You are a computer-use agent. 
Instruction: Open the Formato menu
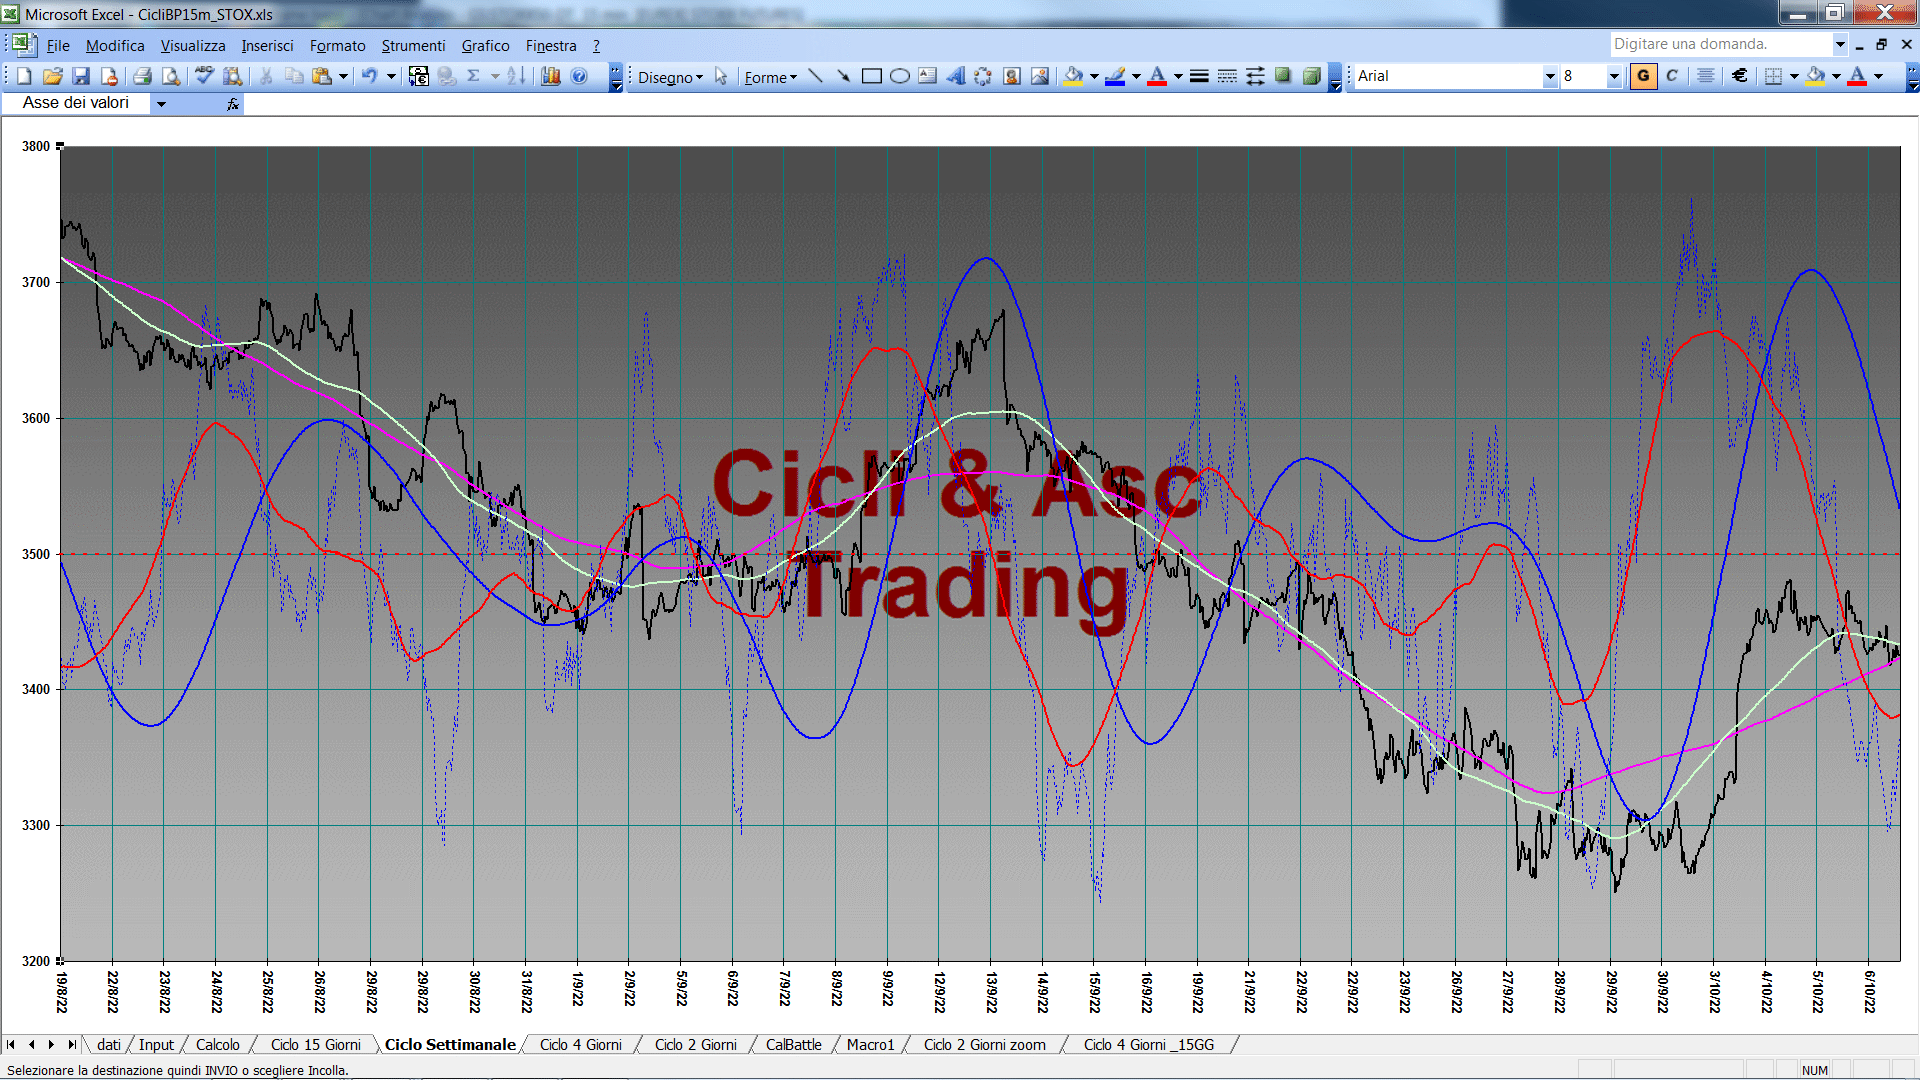pyautogui.click(x=338, y=46)
